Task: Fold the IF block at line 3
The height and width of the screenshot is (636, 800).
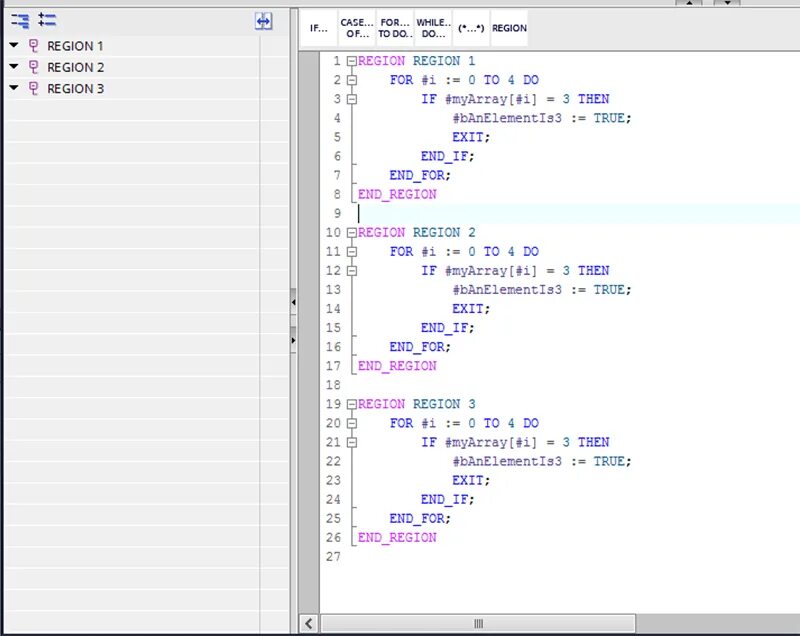Action: click(352, 99)
